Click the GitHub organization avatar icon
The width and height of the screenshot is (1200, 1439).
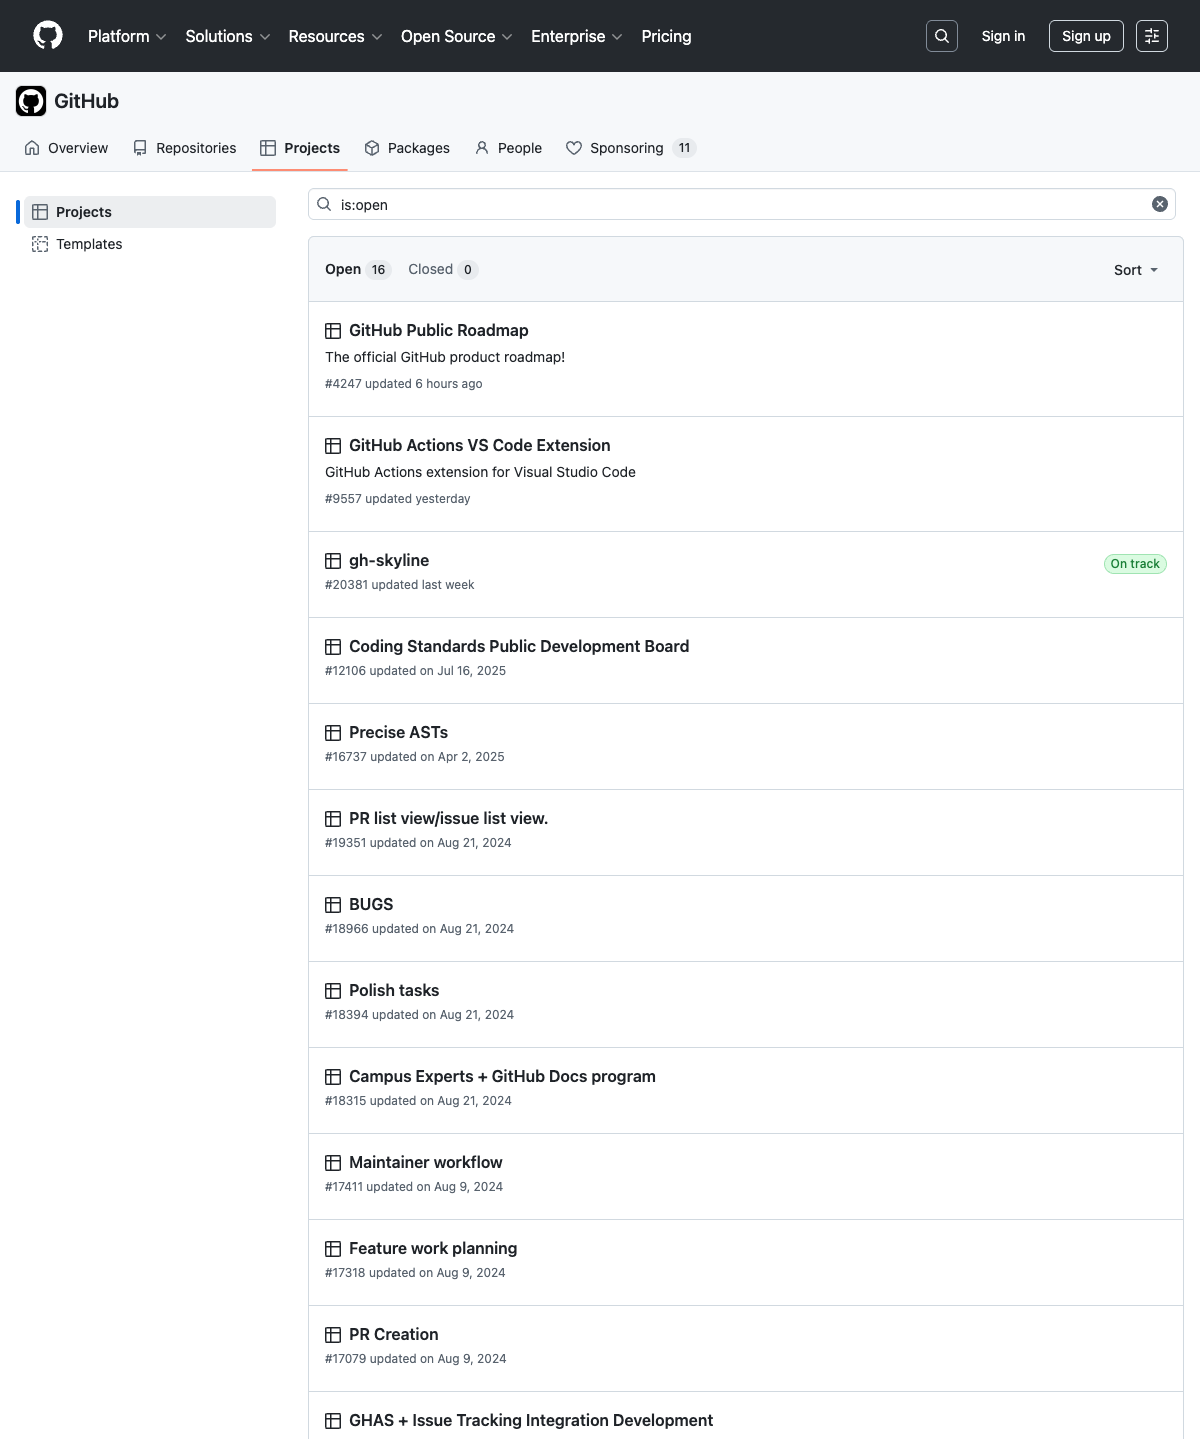pyautogui.click(x=31, y=101)
